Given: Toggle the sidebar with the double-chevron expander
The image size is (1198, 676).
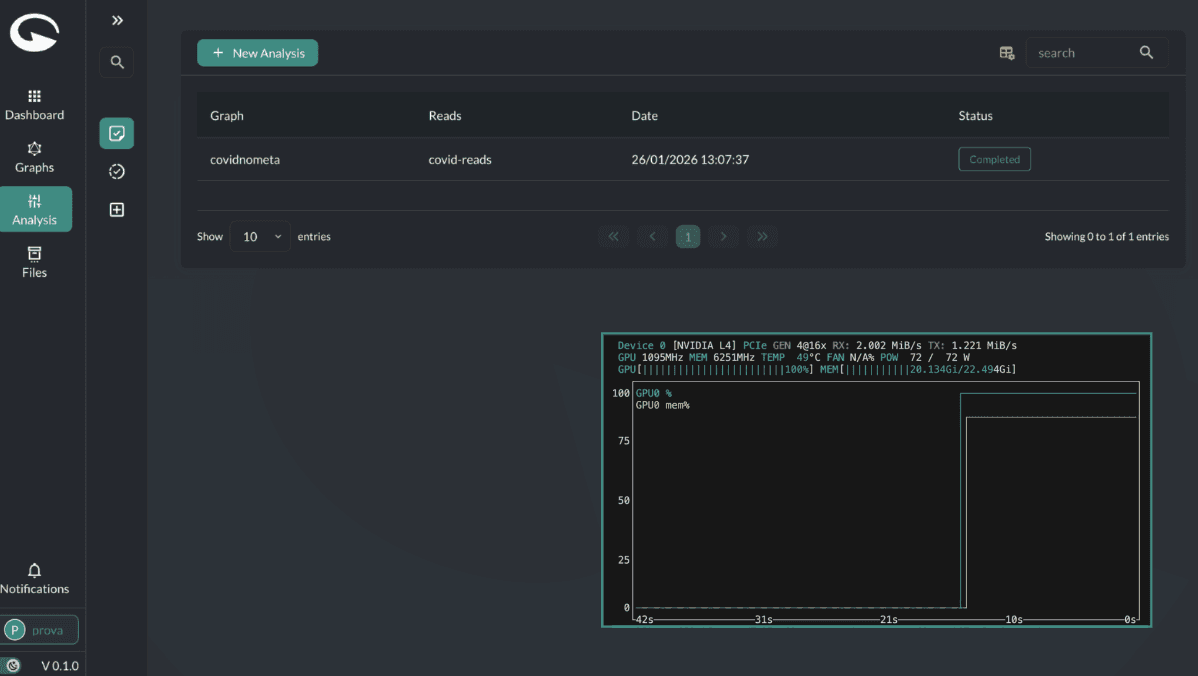Looking at the screenshot, I should (x=116, y=19).
